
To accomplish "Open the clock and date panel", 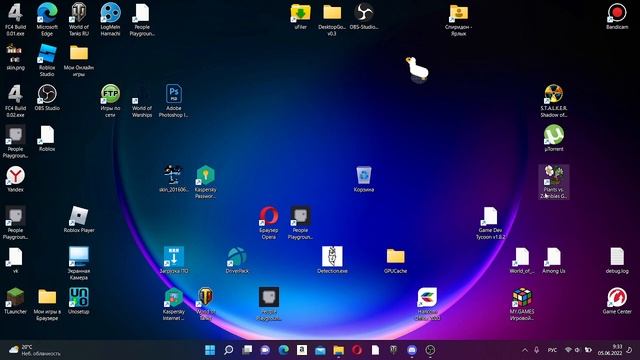I will click(x=610, y=350).
